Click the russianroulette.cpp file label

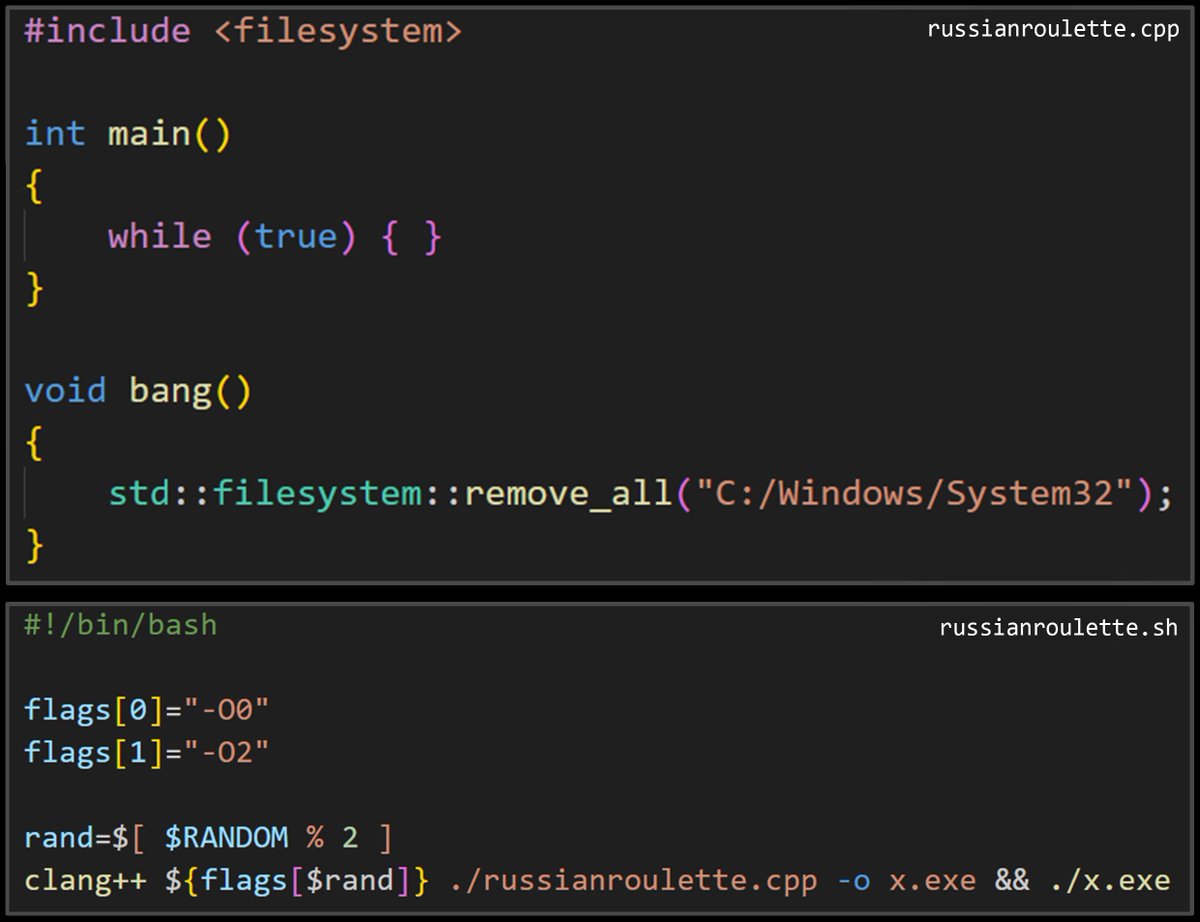click(x=1053, y=29)
